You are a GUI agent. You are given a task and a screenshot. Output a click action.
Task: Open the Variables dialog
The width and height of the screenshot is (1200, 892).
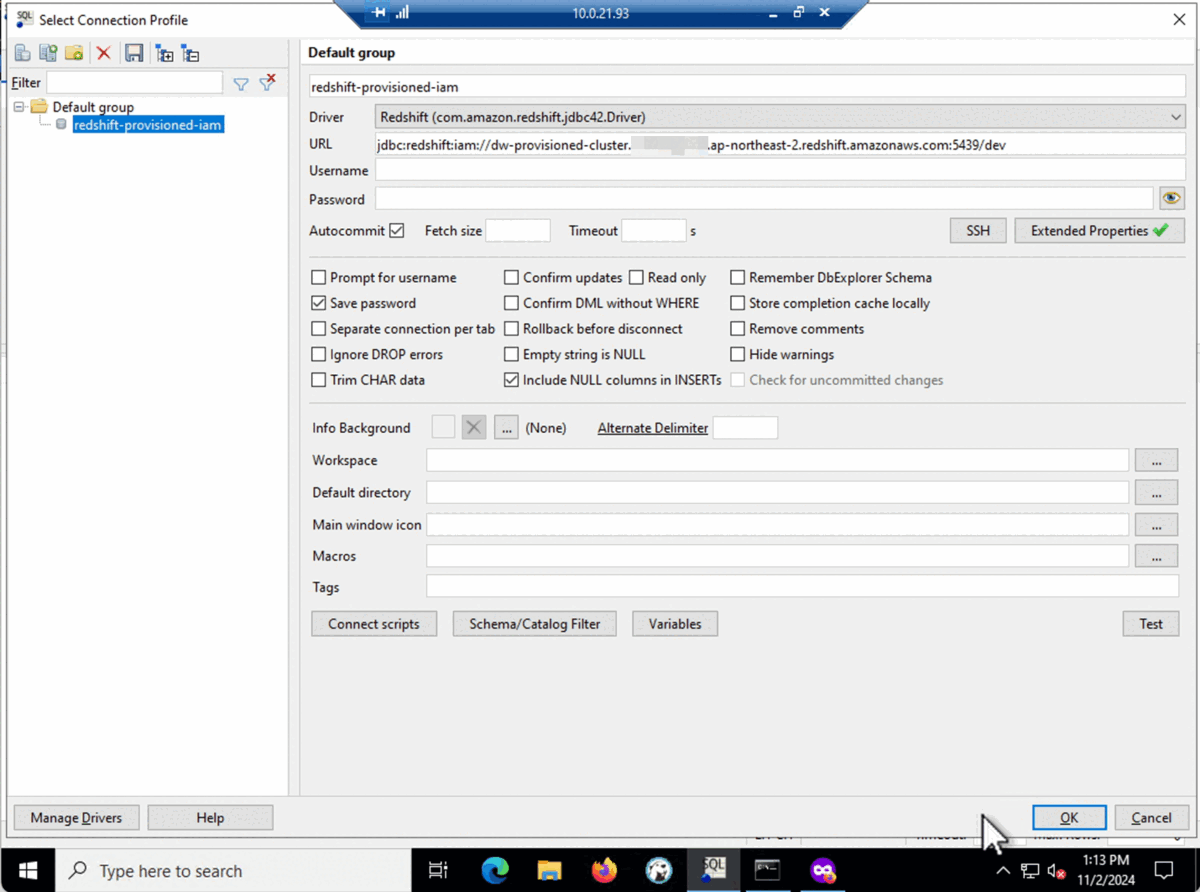click(x=675, y=624)
